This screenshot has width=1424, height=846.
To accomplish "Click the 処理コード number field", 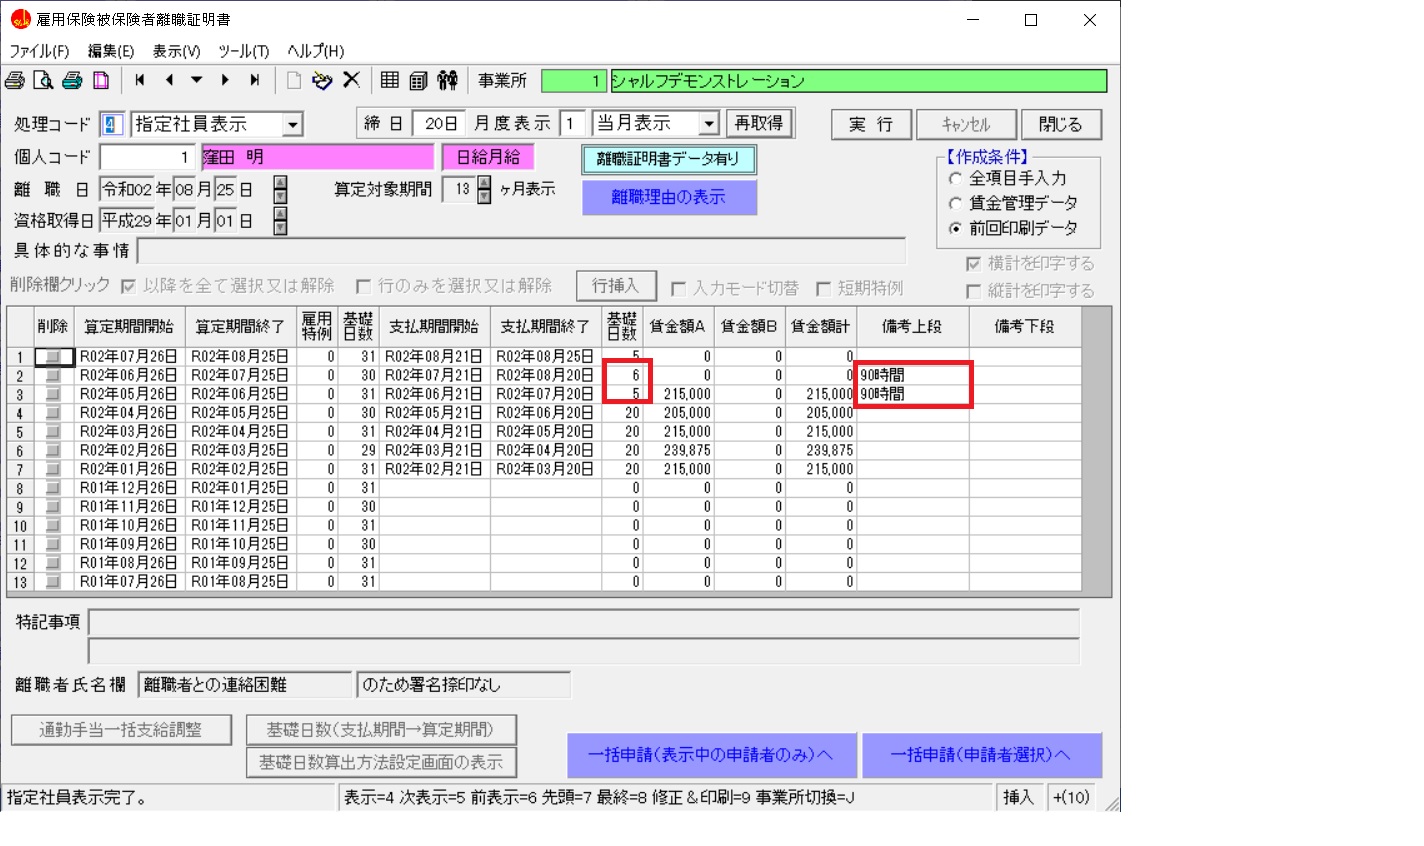I will (112, 125).
